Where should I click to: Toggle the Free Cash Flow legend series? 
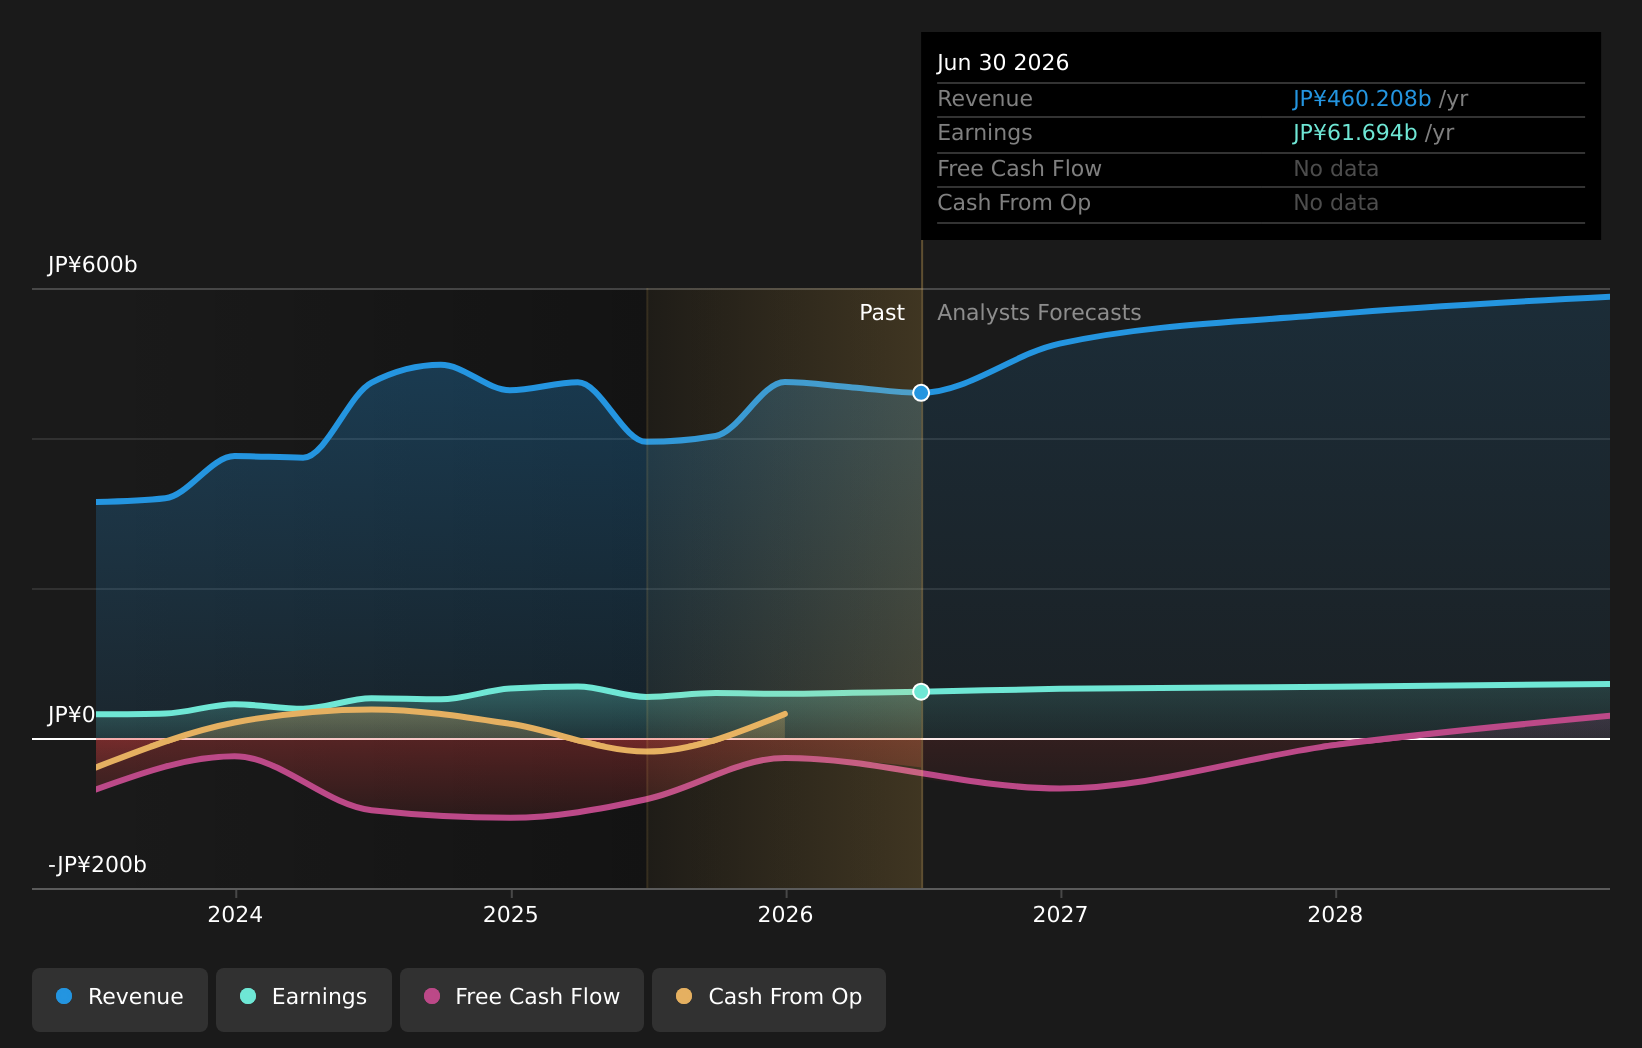tap(522, 999)
